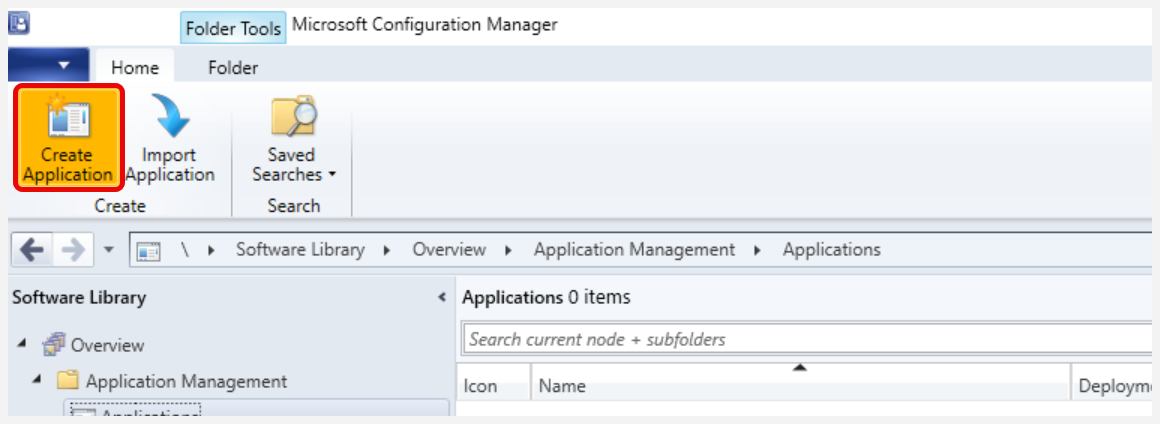The image size is (1160, 424).
Task: Open the Saved Searches dropdown
Action: [x=293, y=138]
